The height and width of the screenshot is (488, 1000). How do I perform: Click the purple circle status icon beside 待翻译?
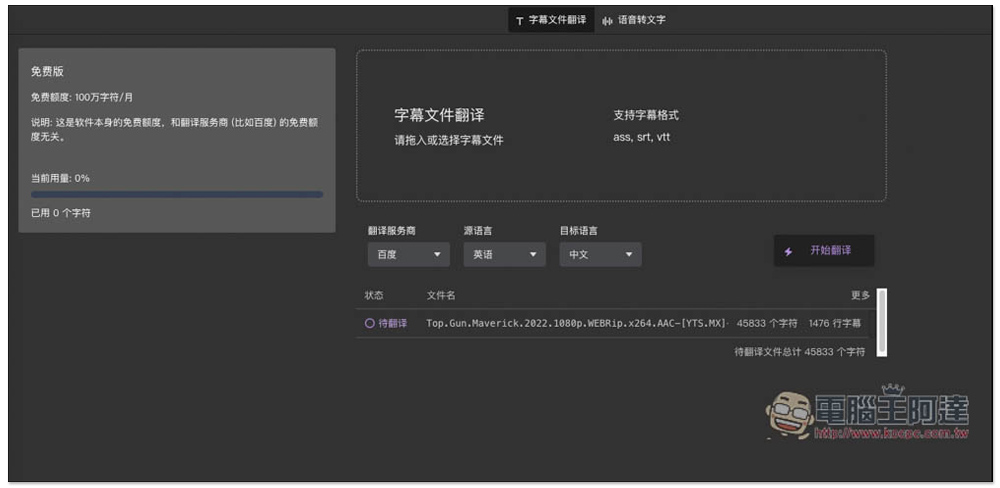point(369,323)
